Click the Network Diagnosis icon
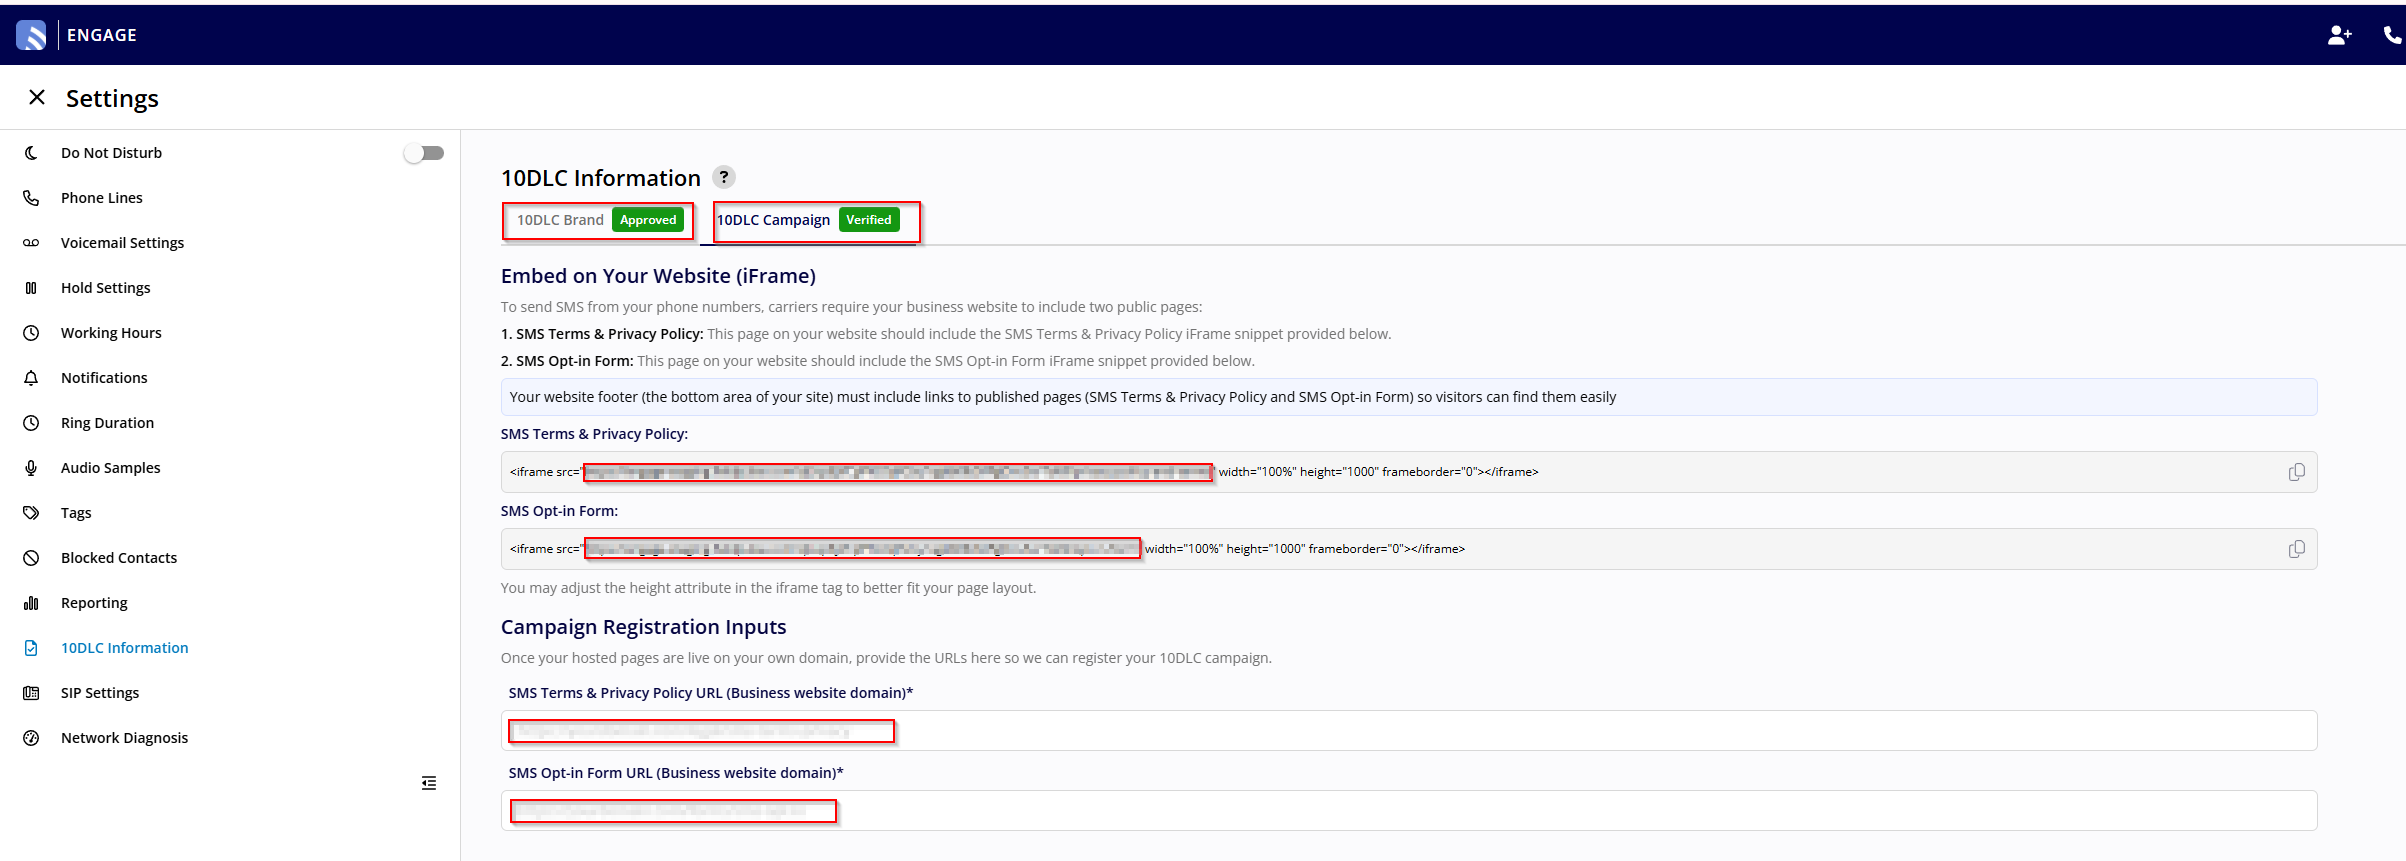Image resolution: width=2406 pixels, height=861 pixels. 31,738
